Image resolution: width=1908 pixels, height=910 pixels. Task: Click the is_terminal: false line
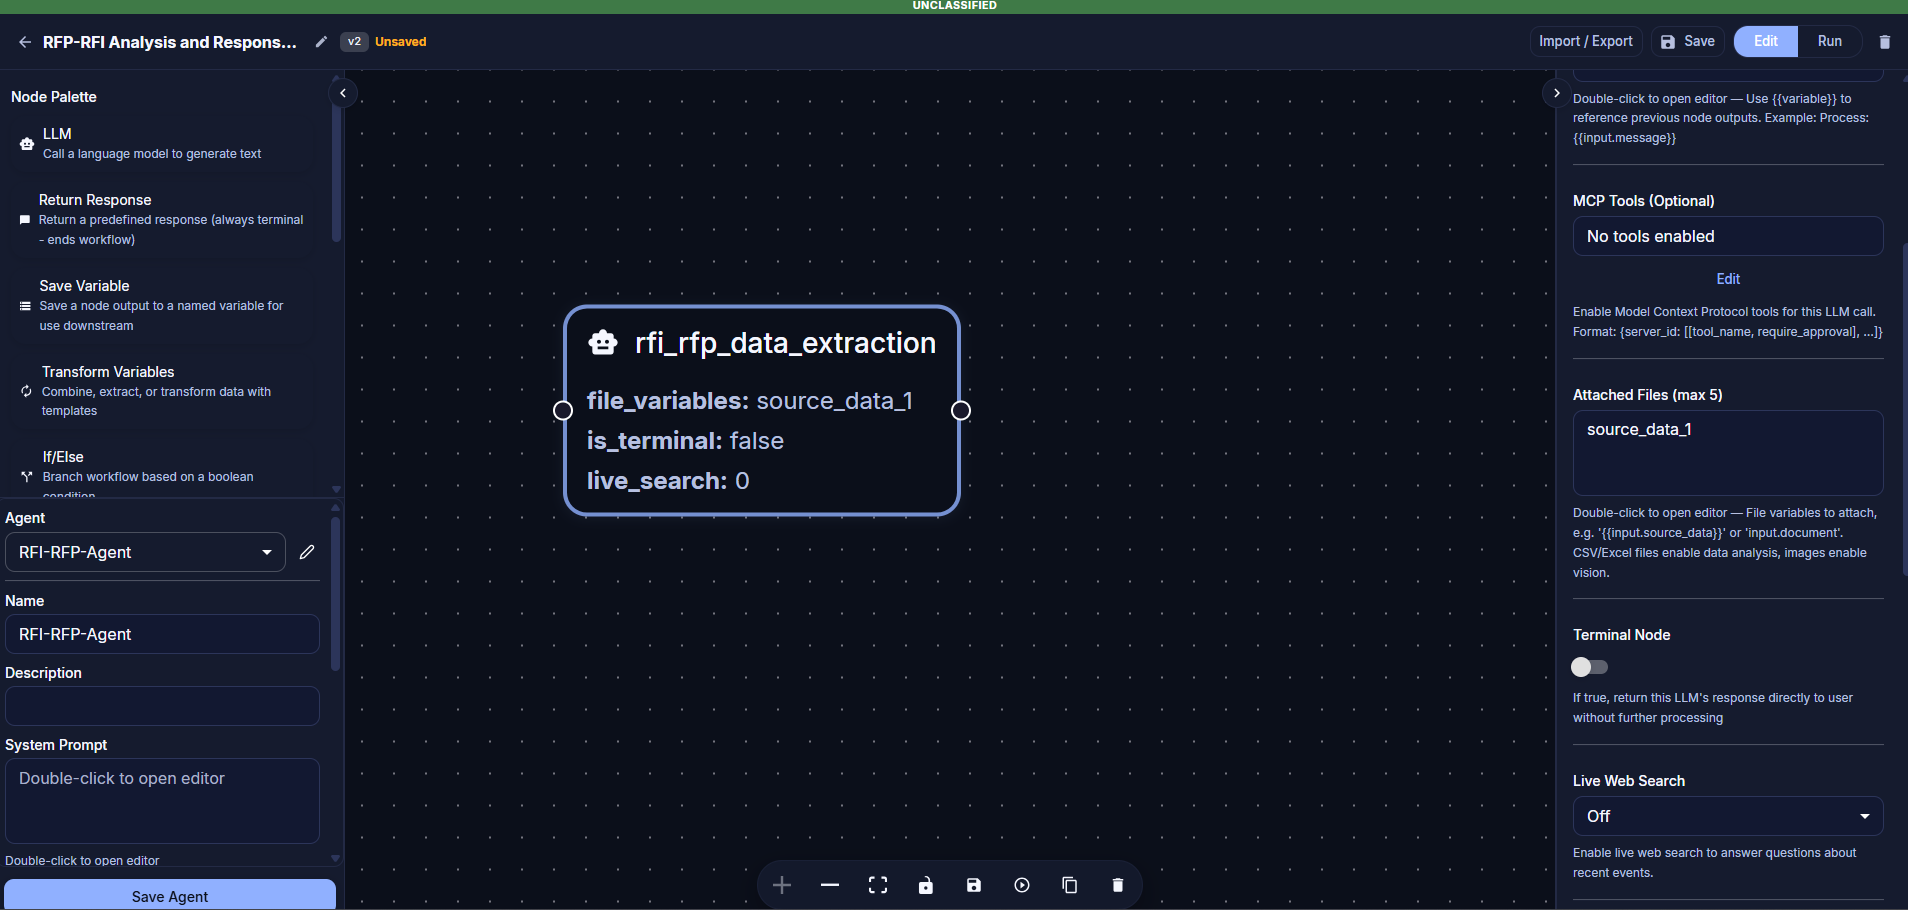[x=685, y=441]
